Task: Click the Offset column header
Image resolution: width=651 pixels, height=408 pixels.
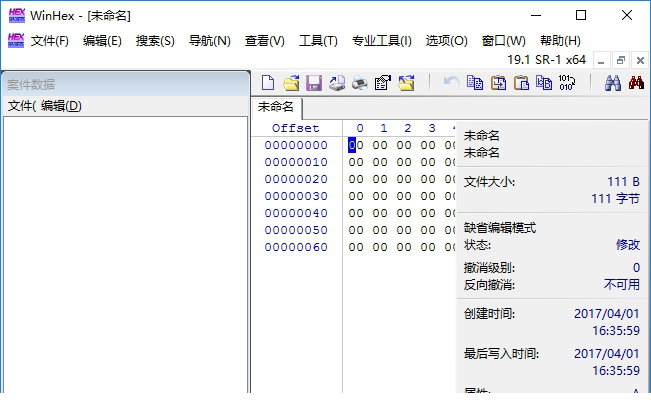Action: [296, 128]
